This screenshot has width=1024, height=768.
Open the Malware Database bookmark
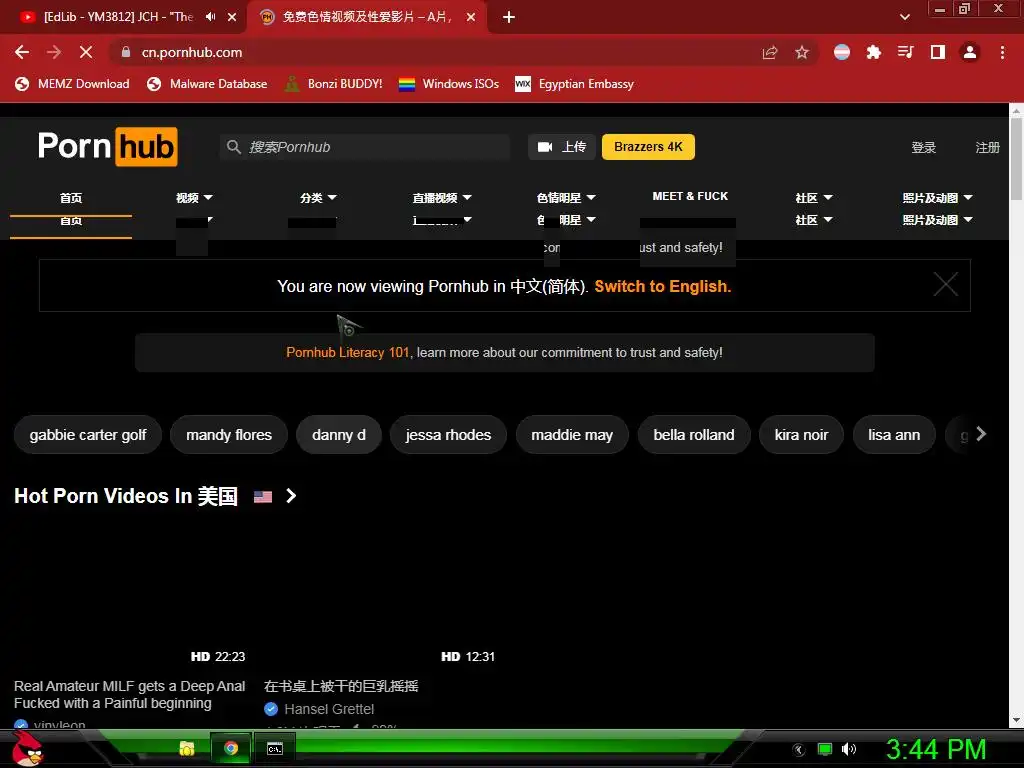(207, 84)
